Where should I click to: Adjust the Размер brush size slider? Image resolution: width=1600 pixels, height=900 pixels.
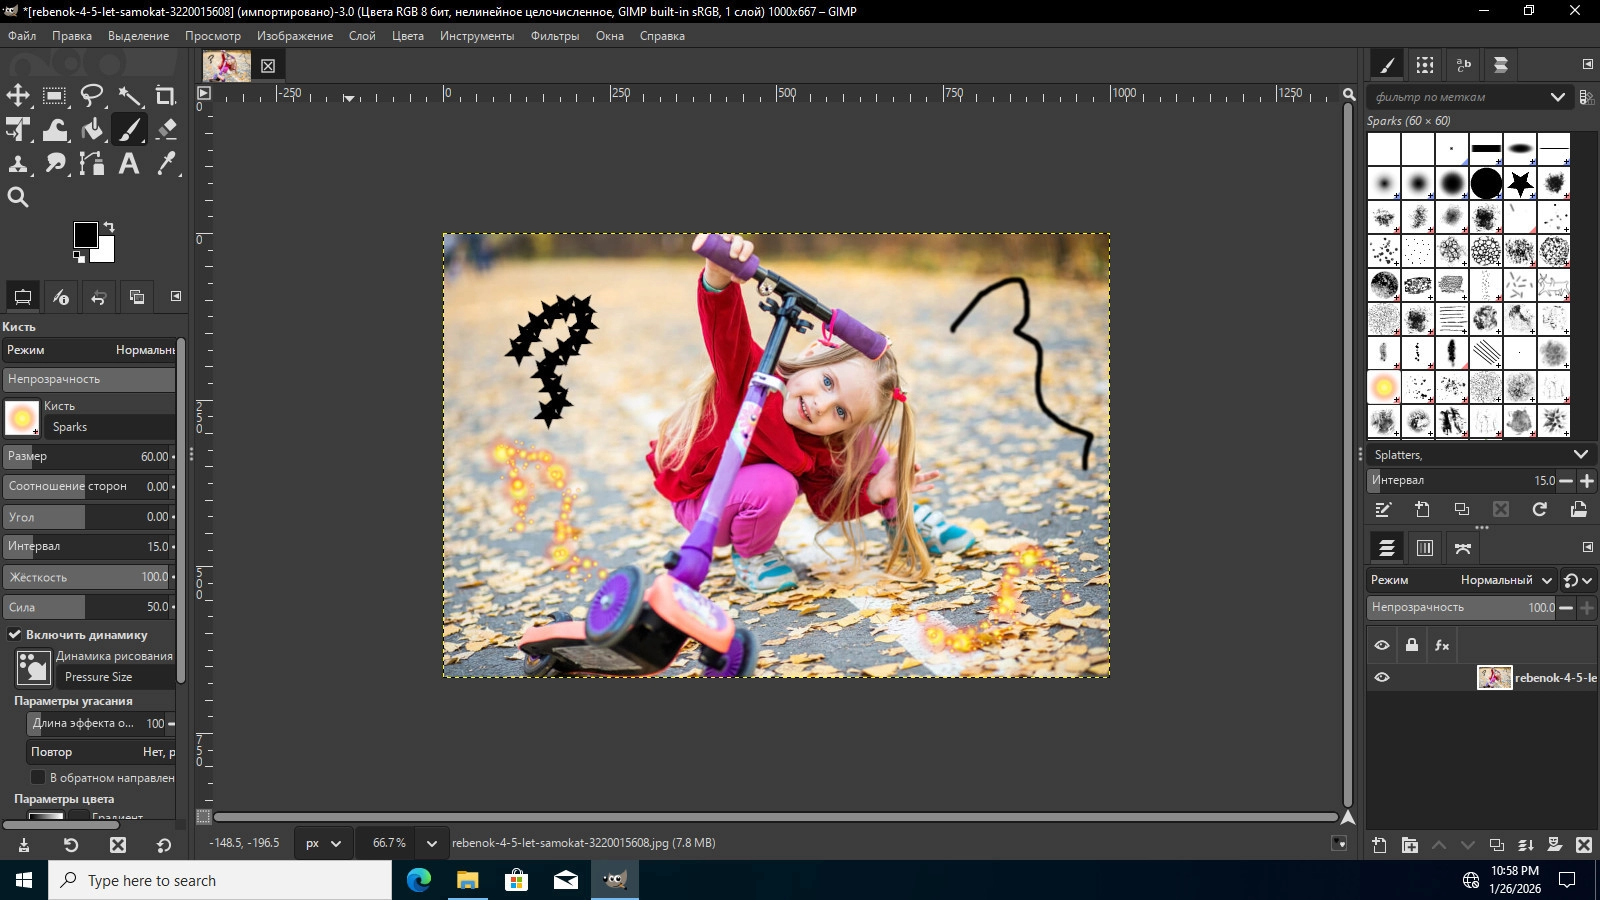pos(88,457)
